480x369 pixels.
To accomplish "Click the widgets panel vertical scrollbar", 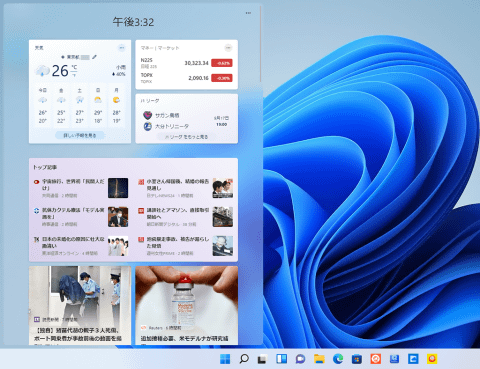I will pyautogui.click(x=260, y=44).
